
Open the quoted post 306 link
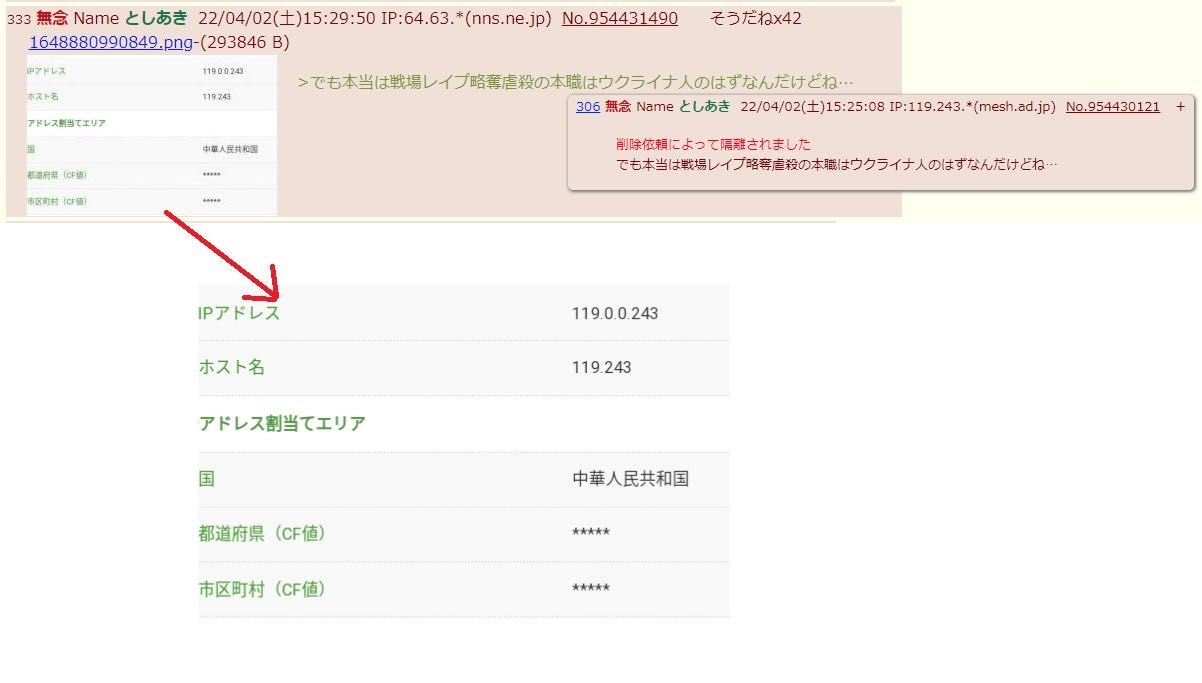pyautogui.click(x=587, y=106)
